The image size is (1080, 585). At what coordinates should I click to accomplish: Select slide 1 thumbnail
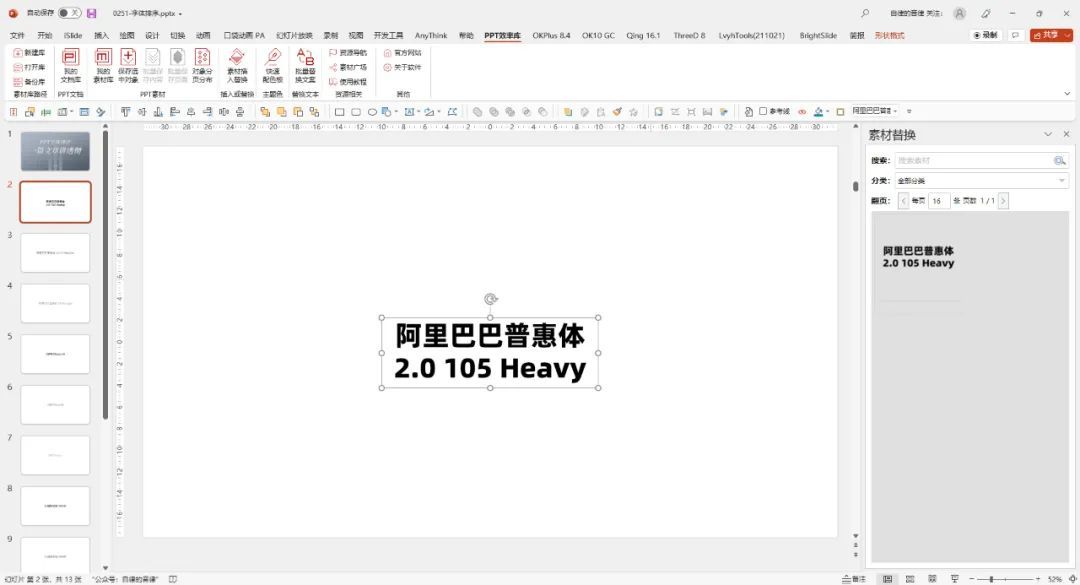[x=55, y=152]
